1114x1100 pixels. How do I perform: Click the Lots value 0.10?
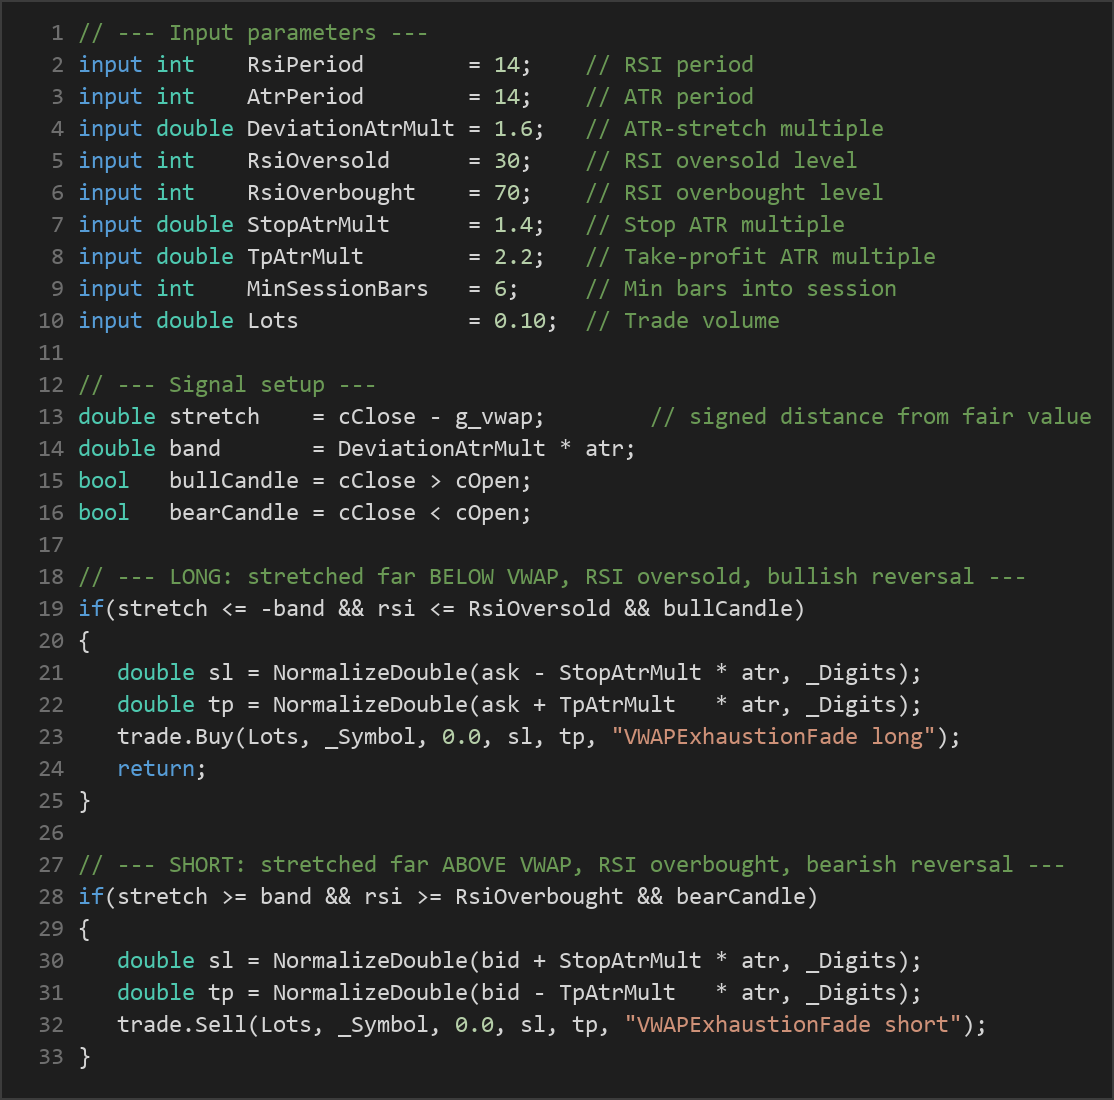pyautogui.click(x=519, y=320)
